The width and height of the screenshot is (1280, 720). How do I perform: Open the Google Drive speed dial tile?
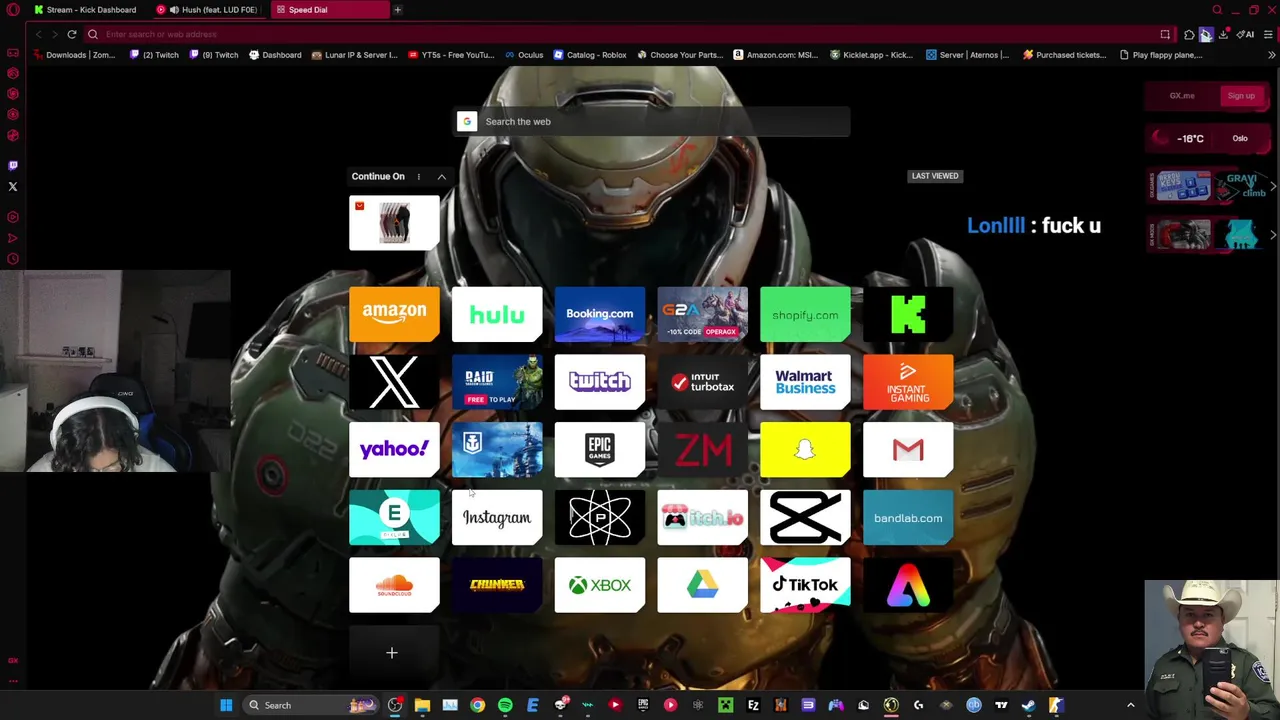click(702, 585)
